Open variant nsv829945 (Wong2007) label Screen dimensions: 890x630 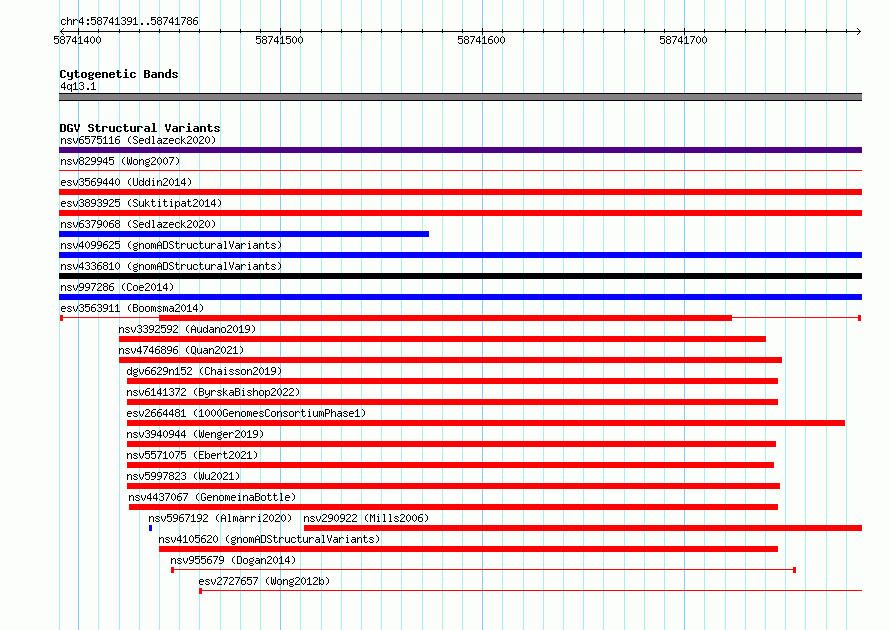pos(120,161)
